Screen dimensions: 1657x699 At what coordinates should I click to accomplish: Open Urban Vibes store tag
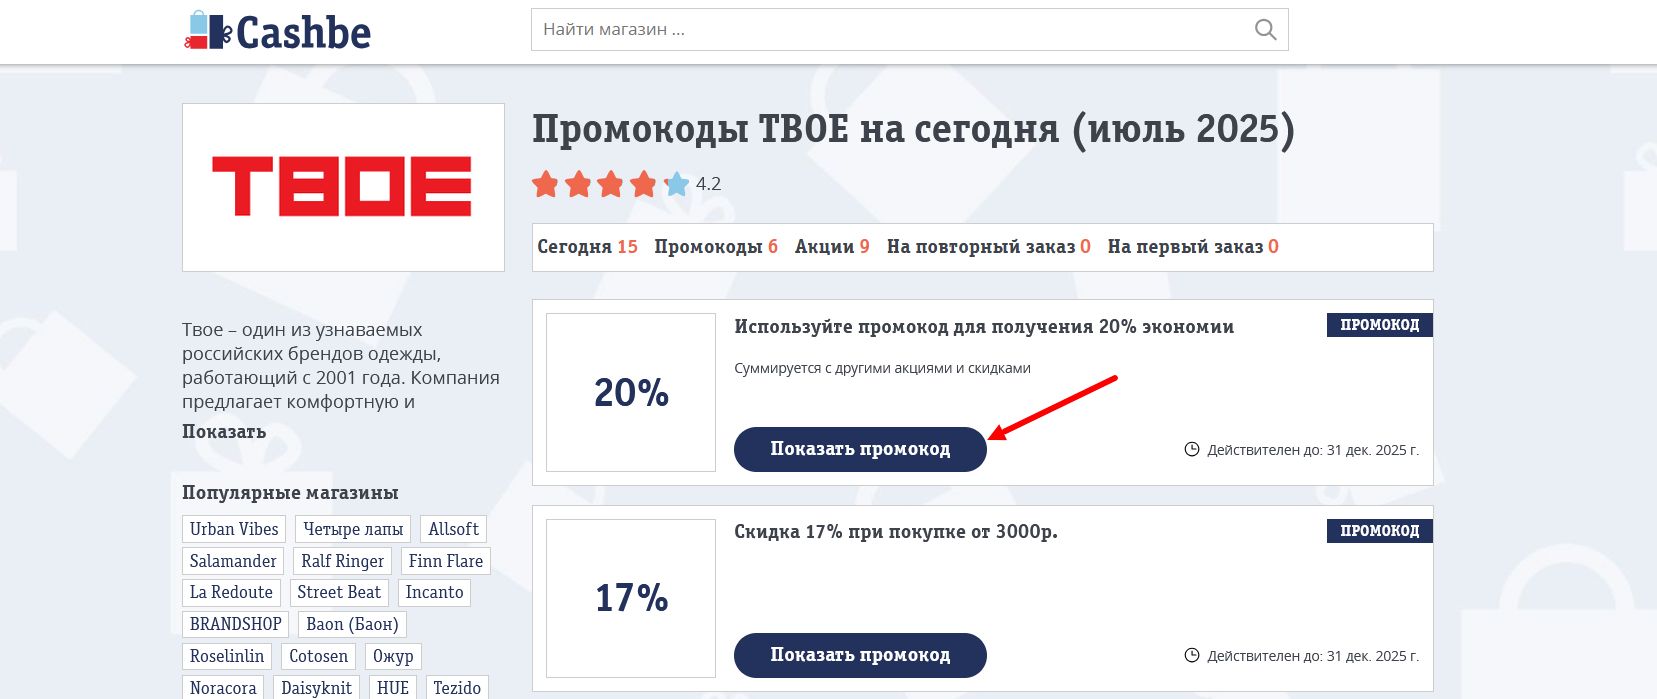click(x=234, y=529)
